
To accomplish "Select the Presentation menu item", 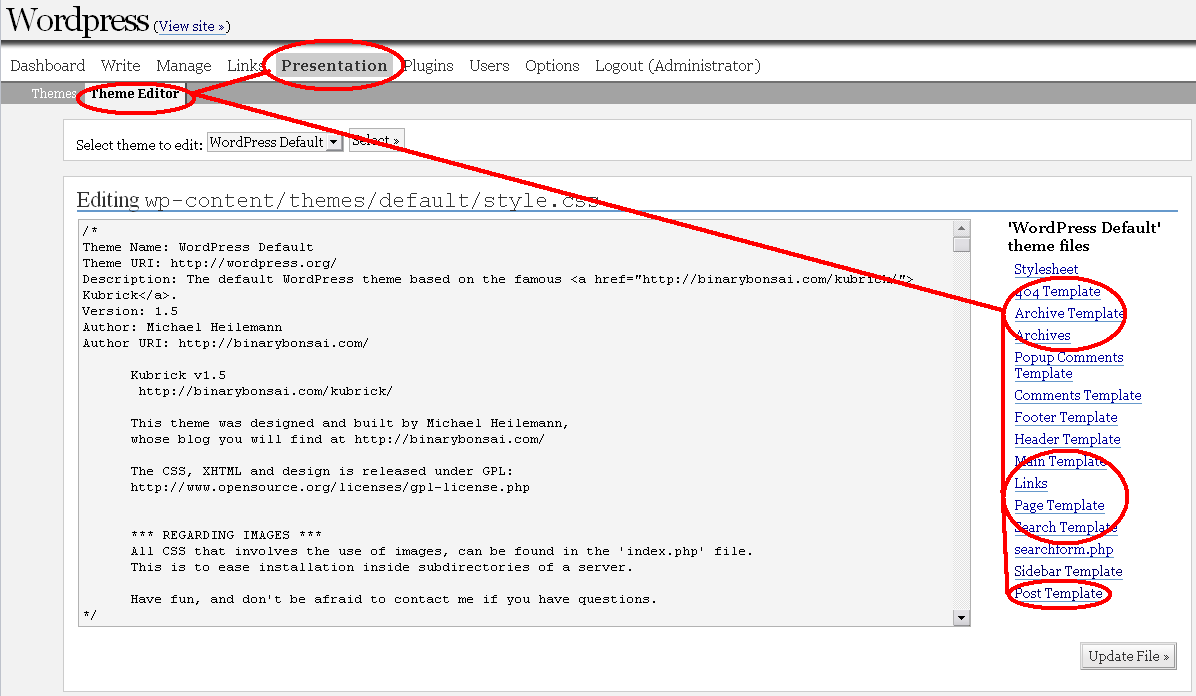I will [x=334, y=66].
